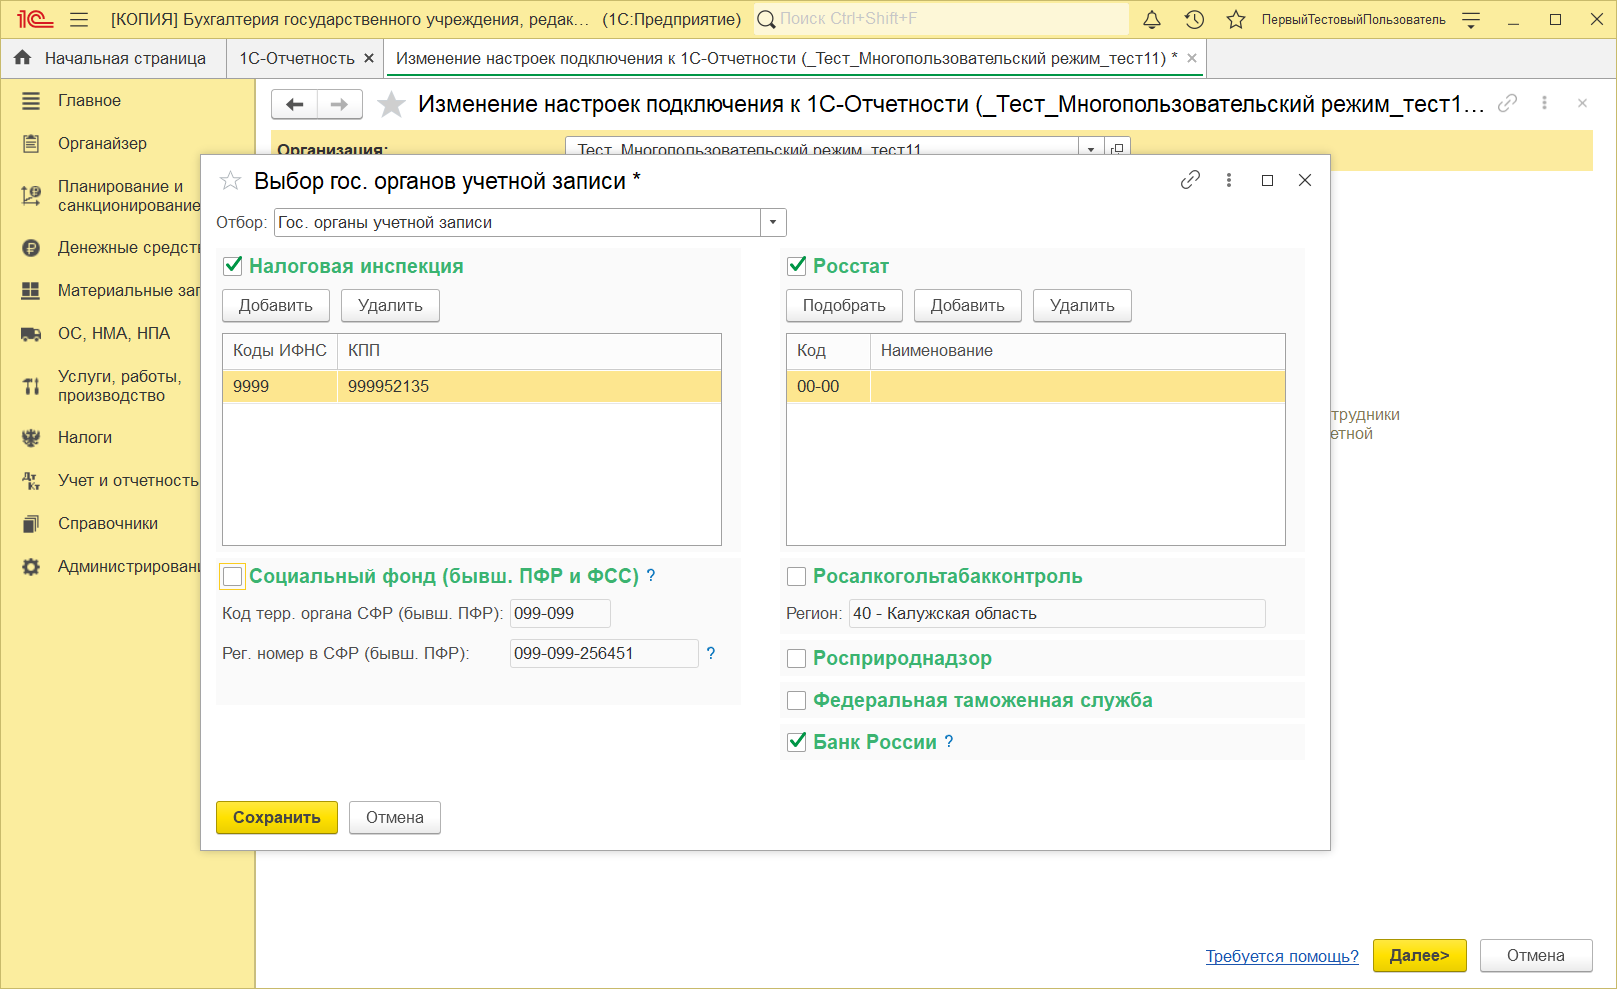The height and width of the screenshot is (989, 1617).
Task: Open the Налоги menu section
Action: (85, 438)
